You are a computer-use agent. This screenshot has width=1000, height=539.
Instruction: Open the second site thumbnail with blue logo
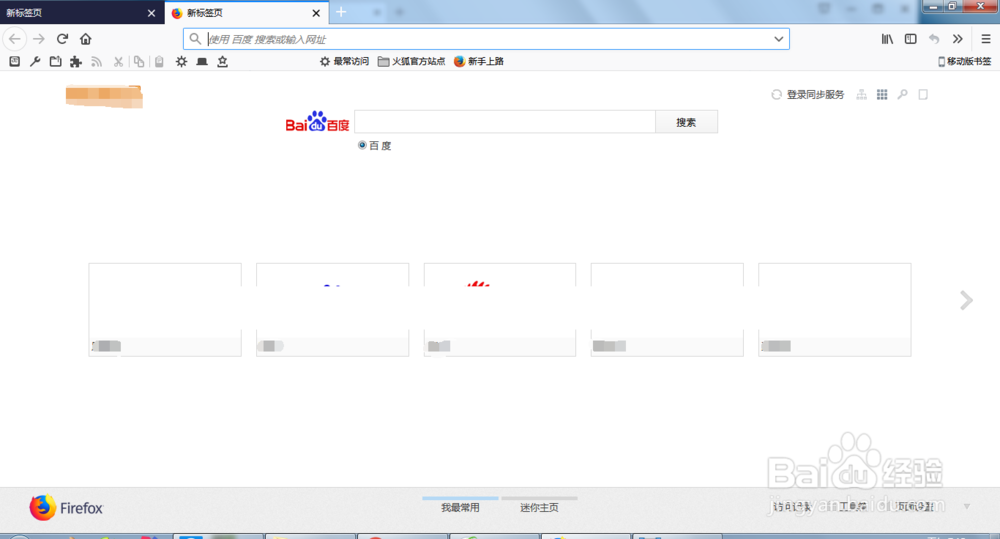[x=332, y=309]
